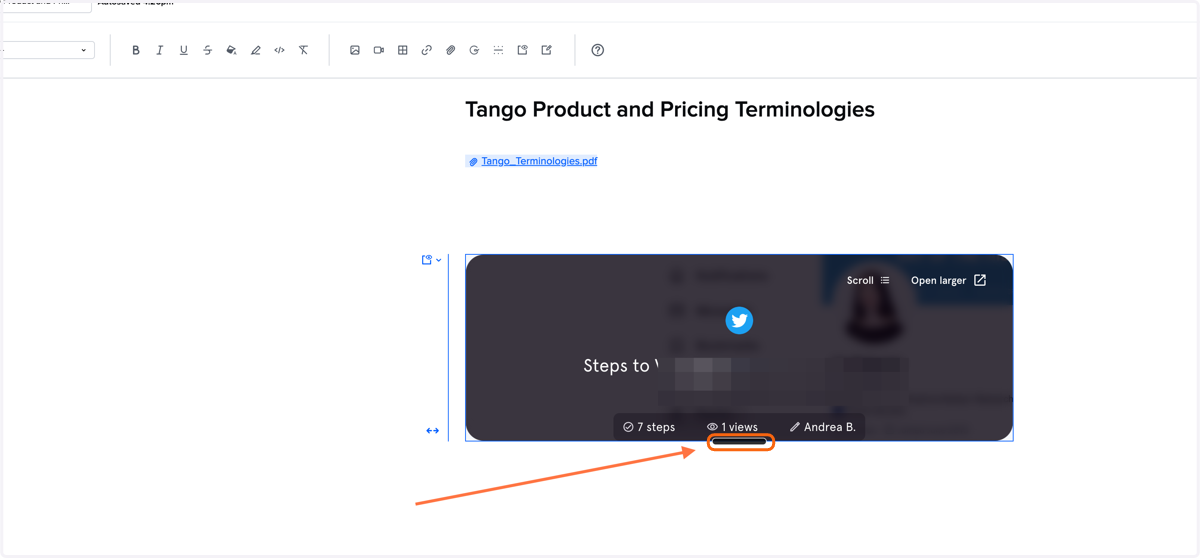Image resolution: width=1200 pixels, height=558 pixels.
Task: Open embed block options dropdown
Action: point(432,260)
